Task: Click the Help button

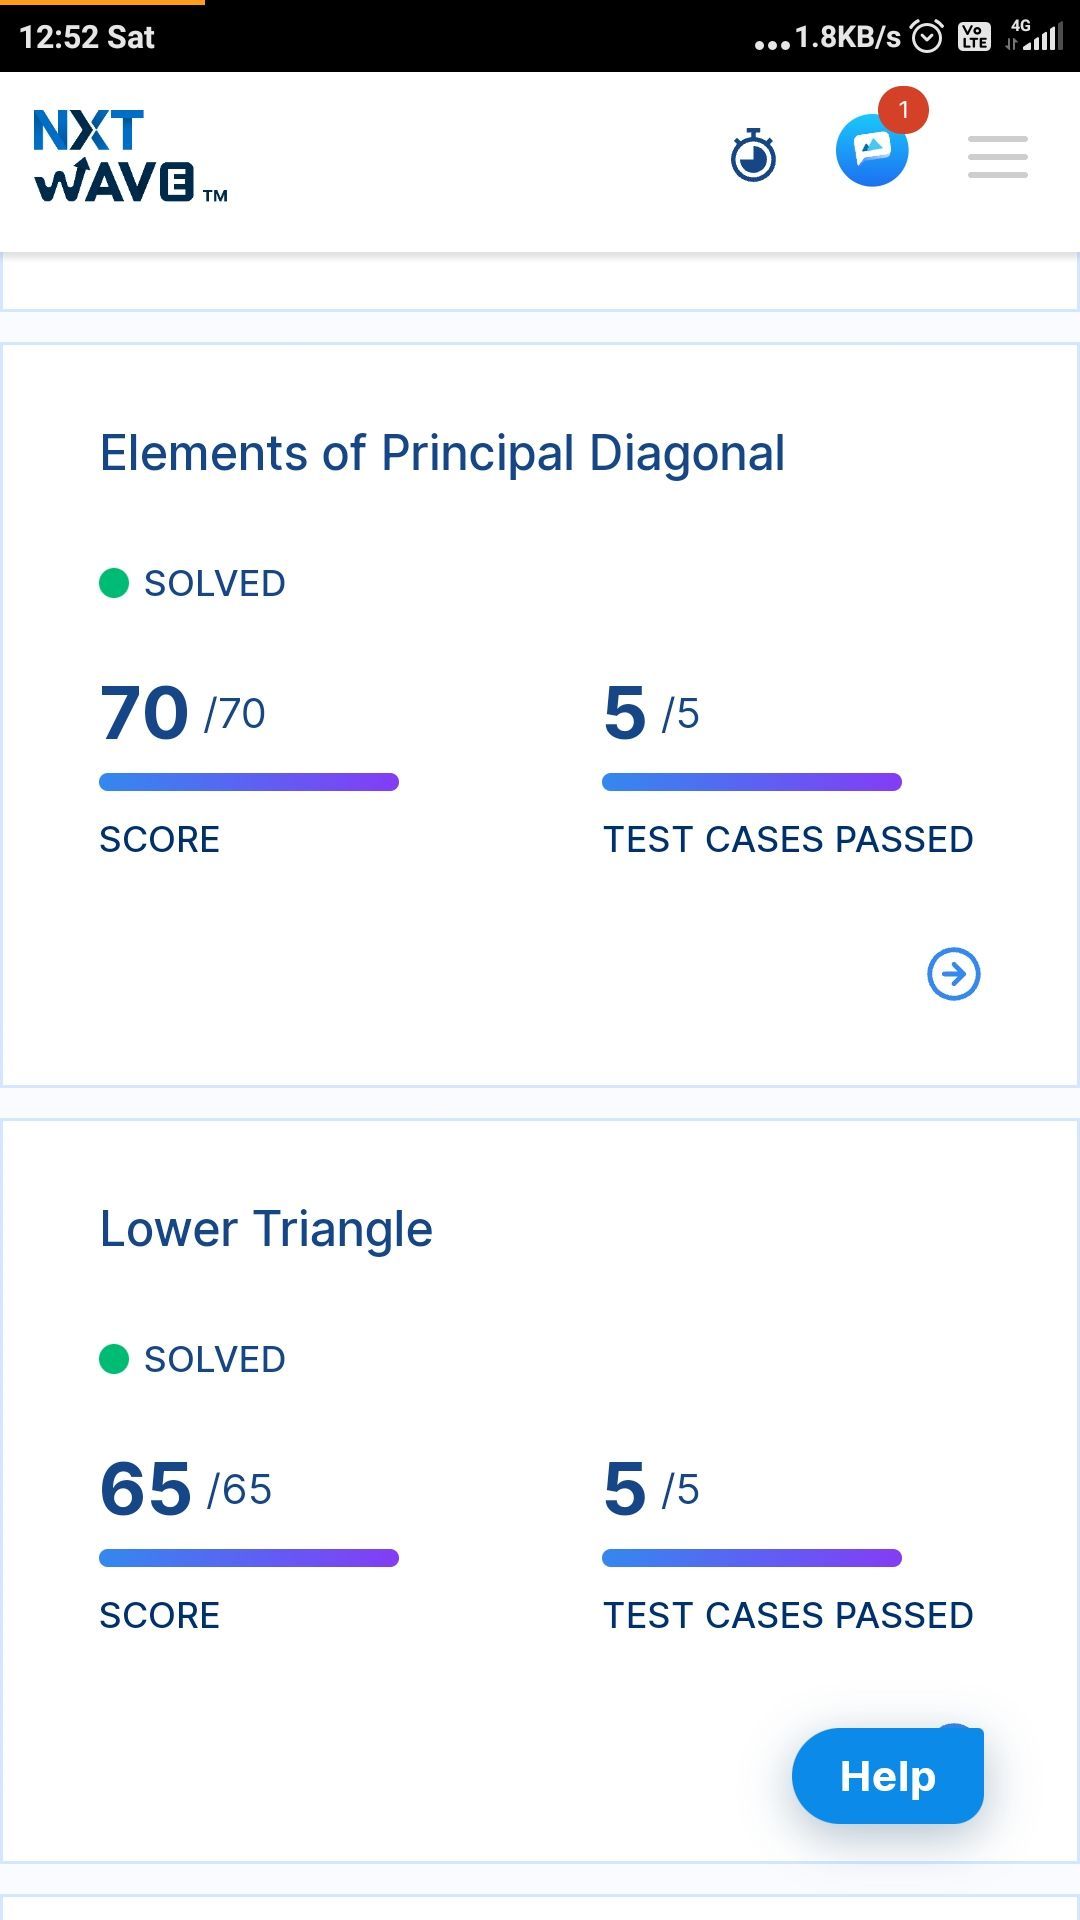Action: tap(888, 1776)
